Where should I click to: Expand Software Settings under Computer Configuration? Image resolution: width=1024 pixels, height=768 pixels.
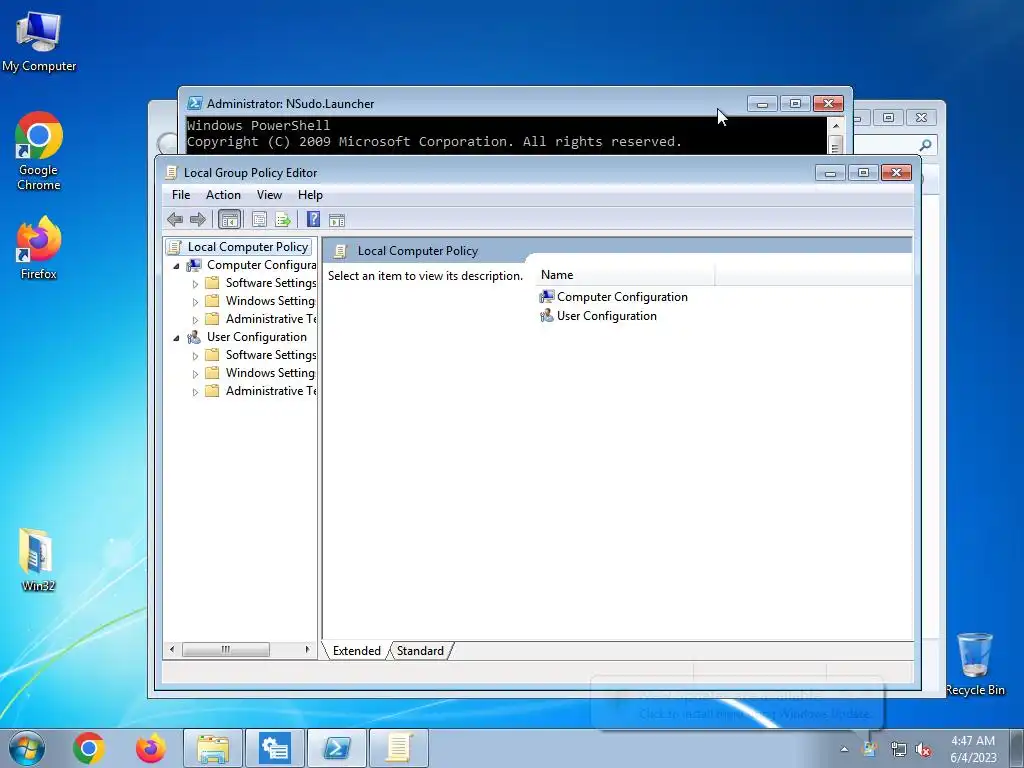pyautogui.click(x=195, y=284)
